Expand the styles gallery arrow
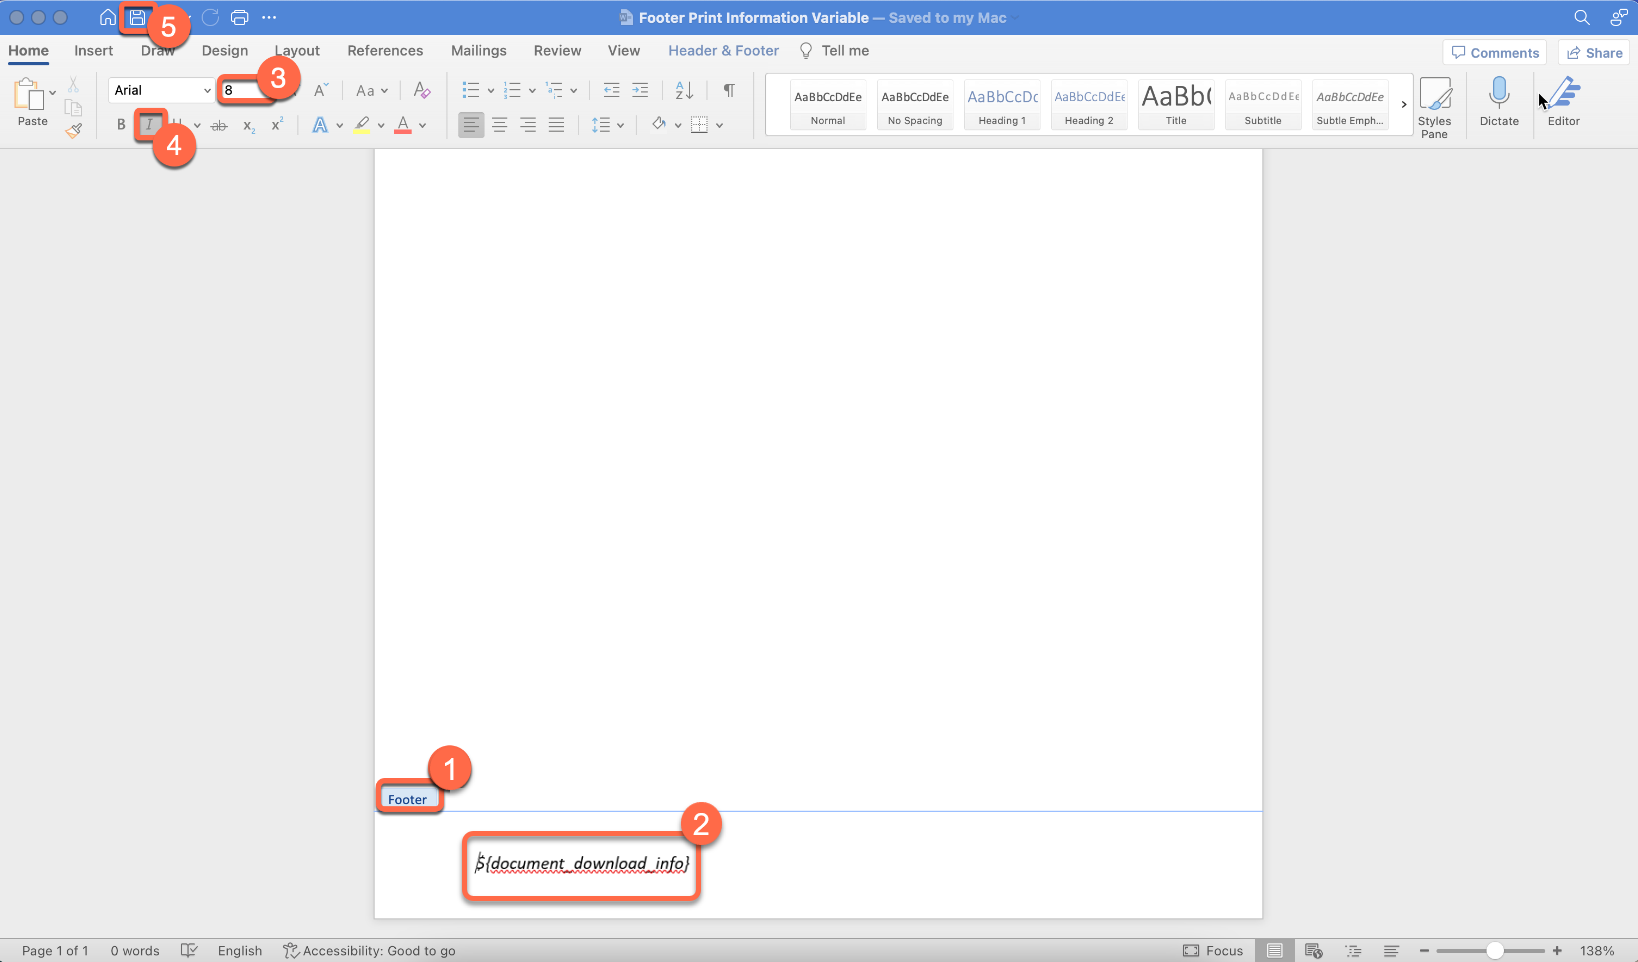This screenshot has width=1638, height=962. tap(1404, 105)
